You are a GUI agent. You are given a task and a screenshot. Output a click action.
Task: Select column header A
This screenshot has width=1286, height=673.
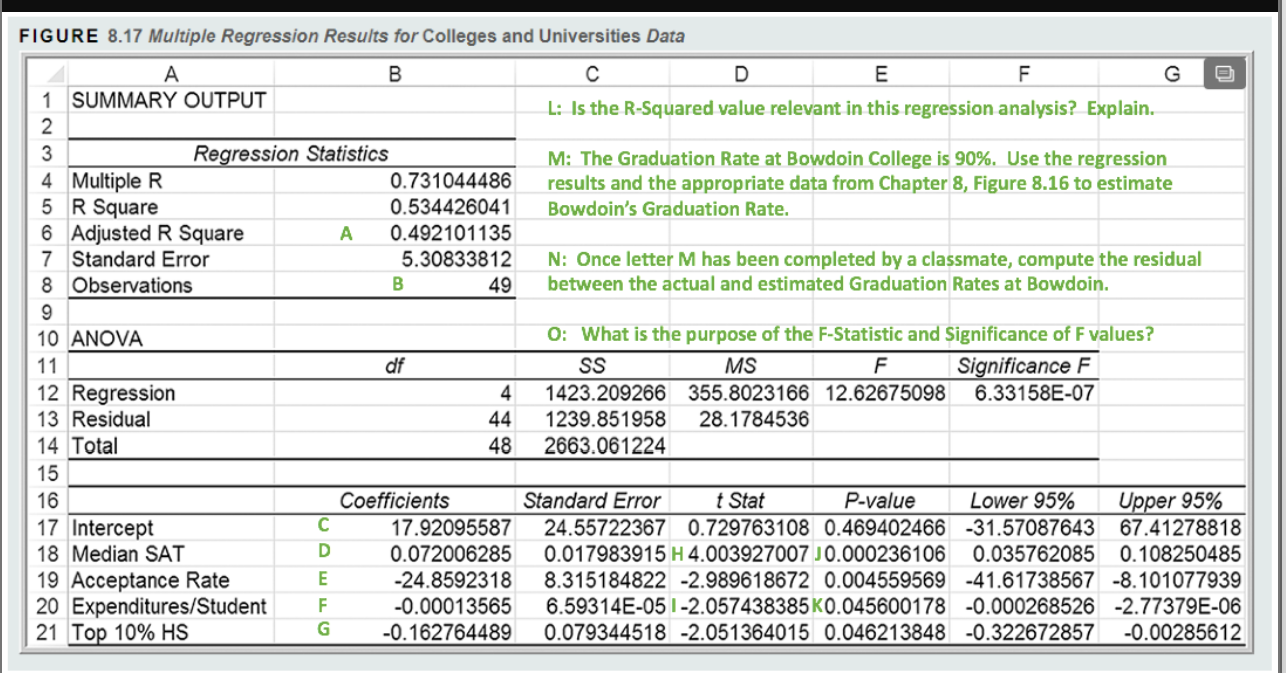(x=171, y=73)
